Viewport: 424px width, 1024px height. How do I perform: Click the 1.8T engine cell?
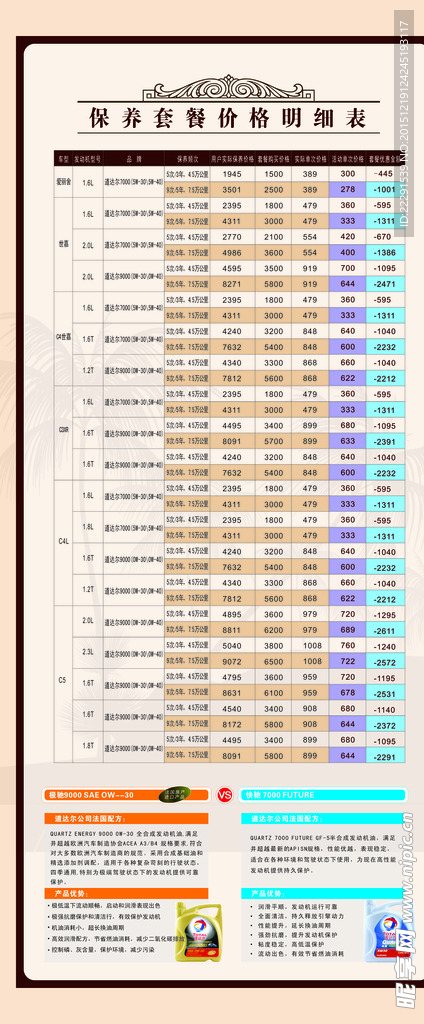click(88, 746)
